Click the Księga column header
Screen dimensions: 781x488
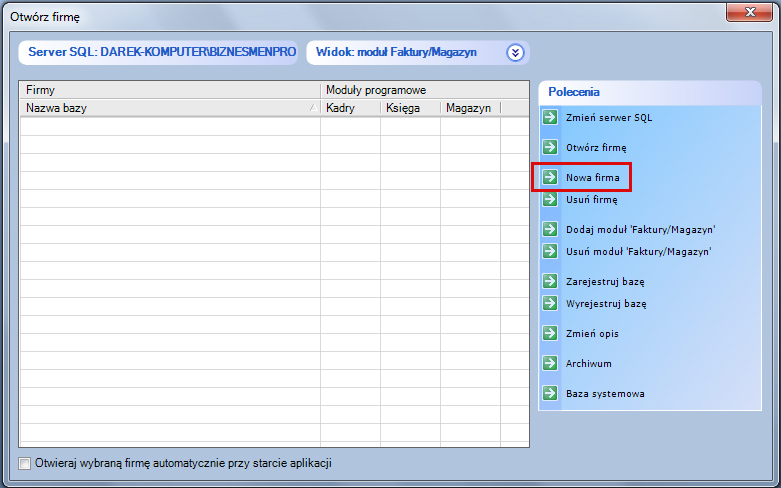point(410,108)
